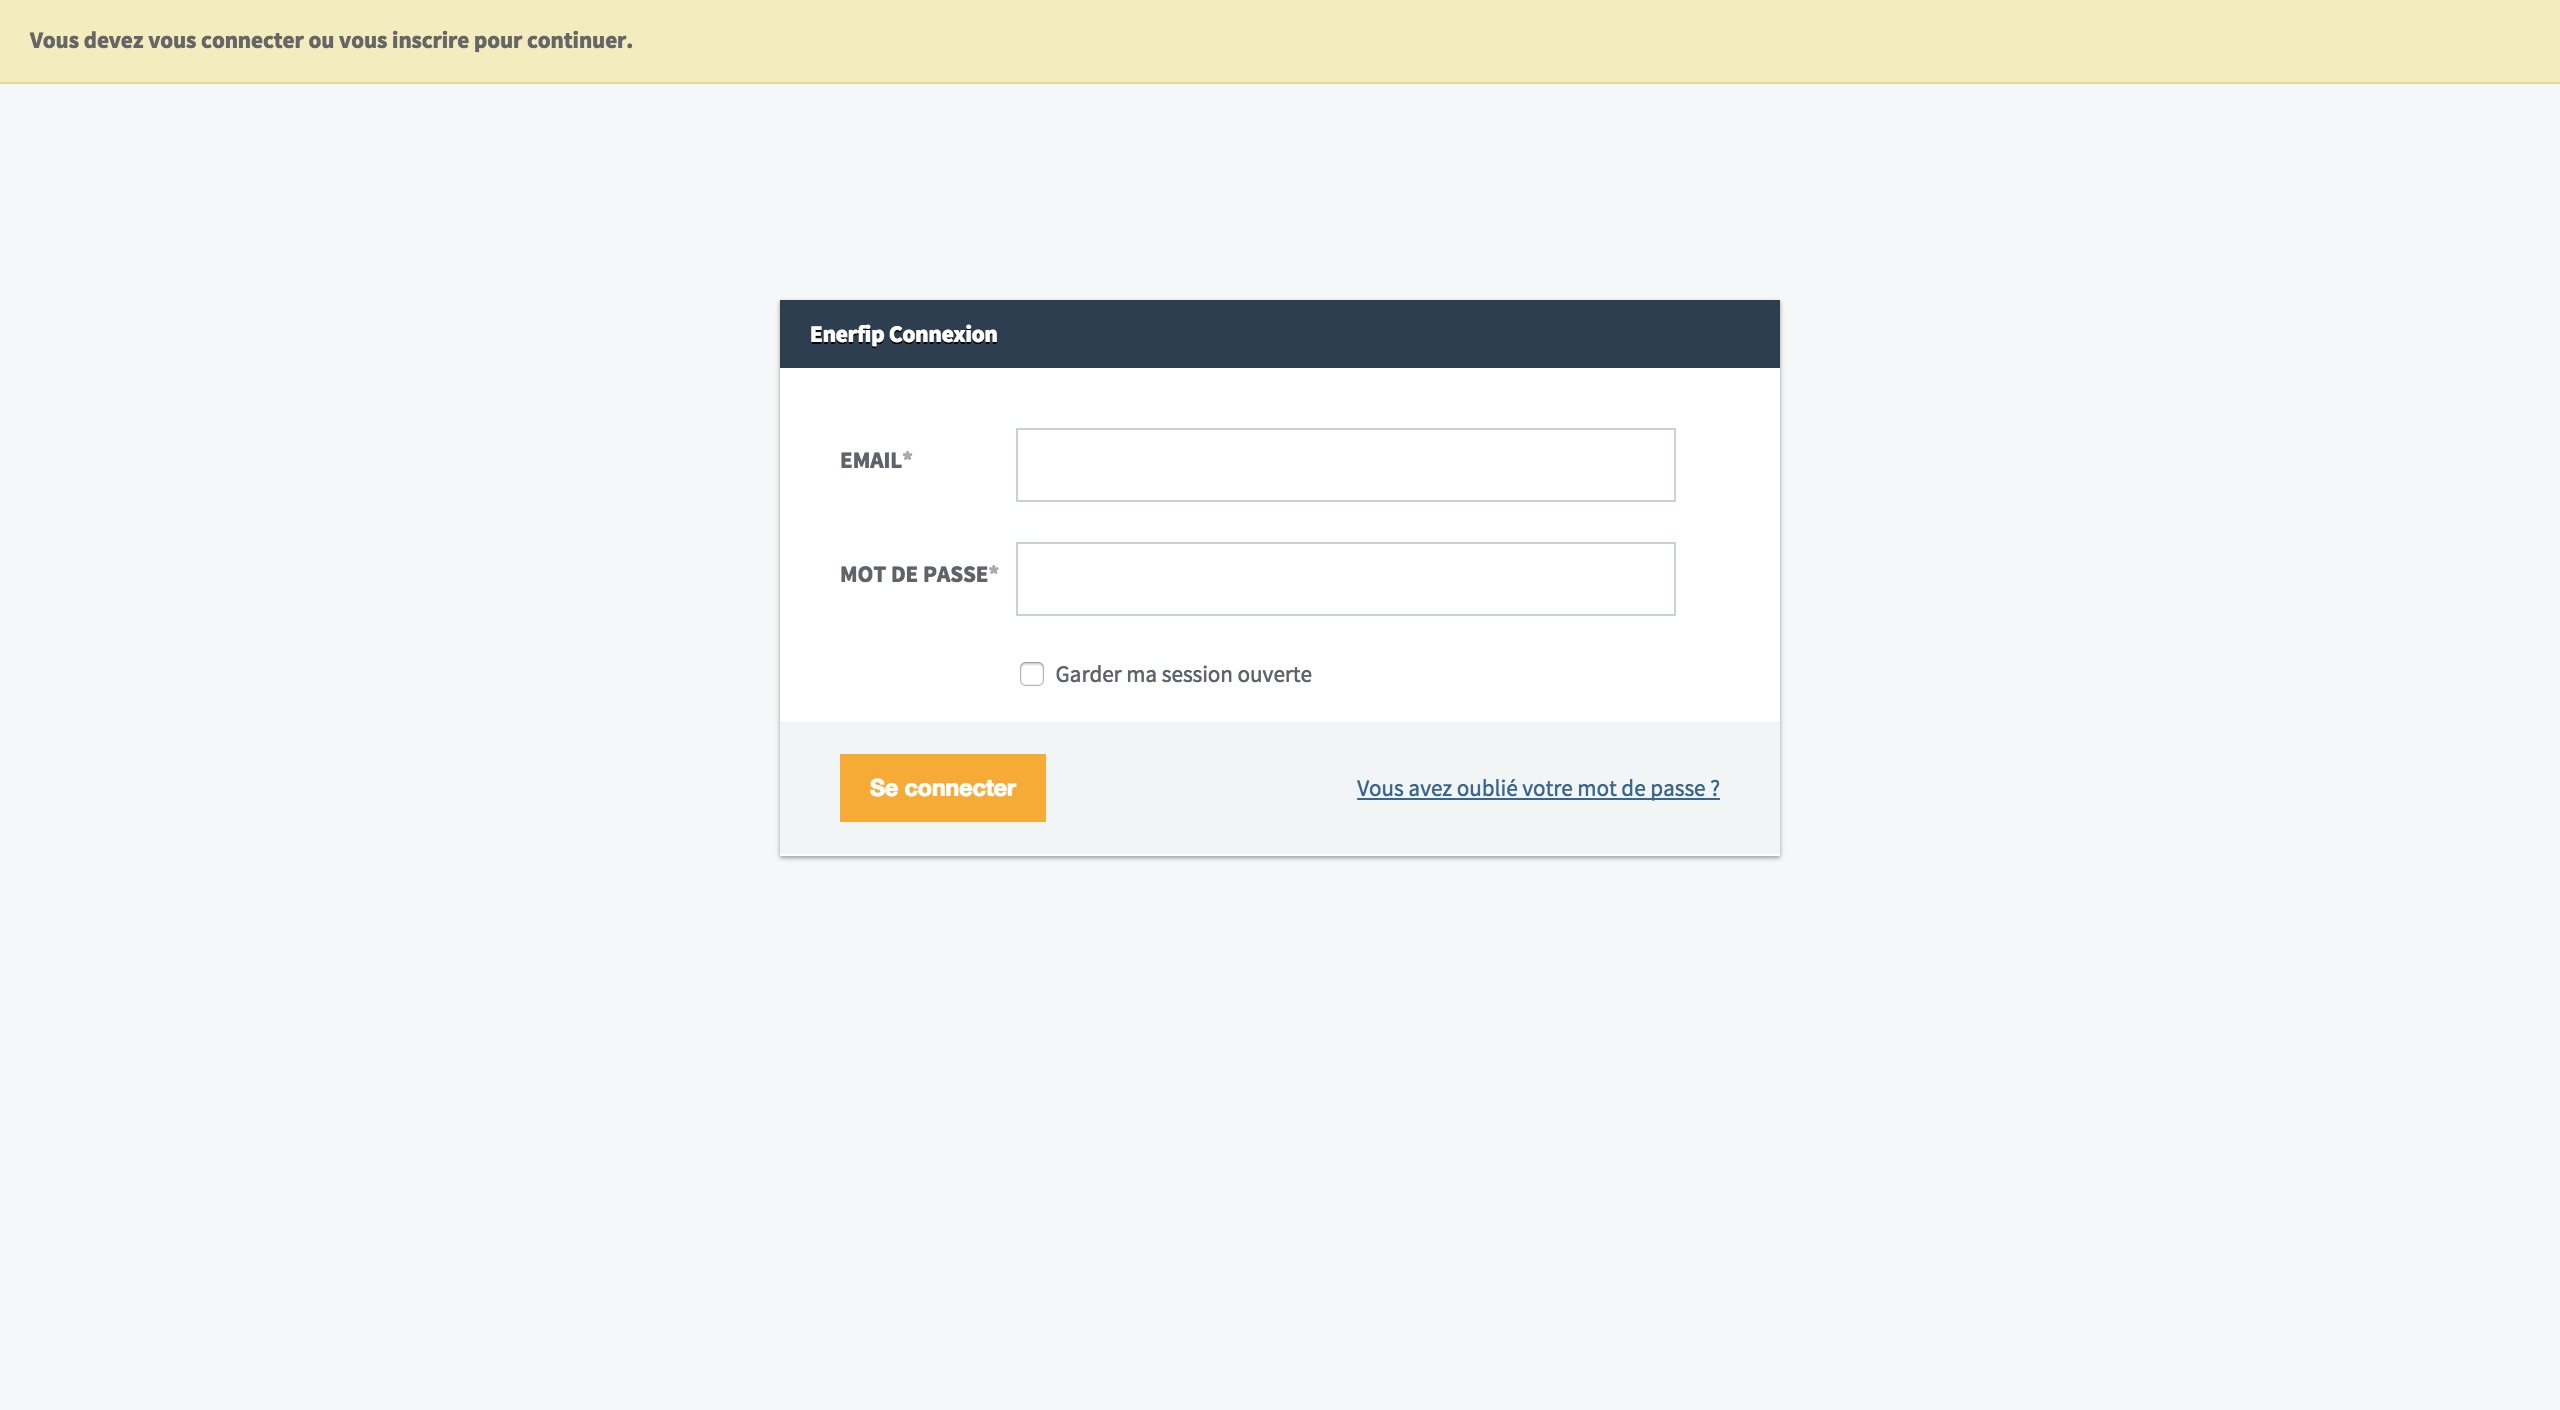Click the MOT DE PASSE label
This screenshot has height=1410, width=2560.
tap(913, 575)
